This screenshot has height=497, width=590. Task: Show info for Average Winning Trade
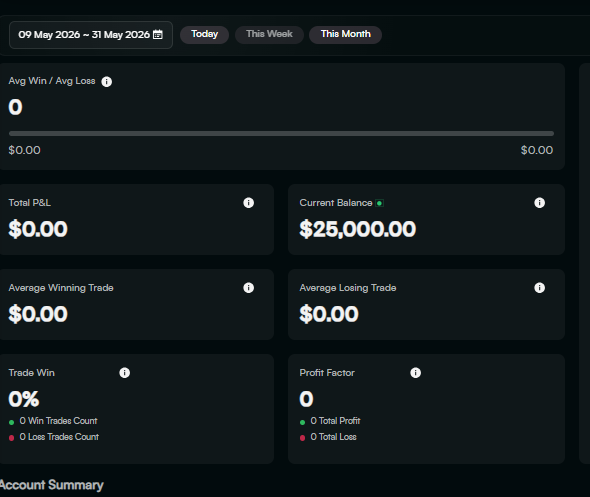(x=248, y=288)
